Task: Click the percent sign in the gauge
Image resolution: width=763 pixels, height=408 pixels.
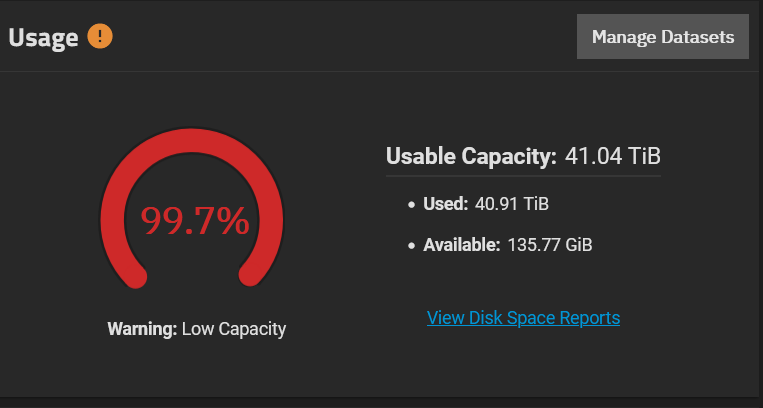Action: pyautogui.click(x=233, y=221)
